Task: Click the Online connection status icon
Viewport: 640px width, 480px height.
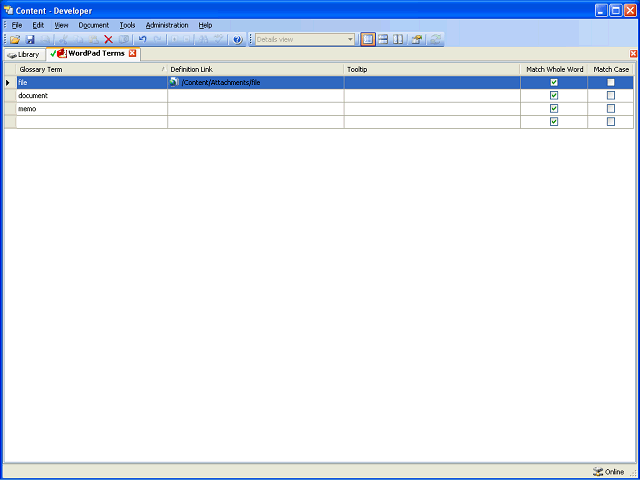Action: click(x=598, y=472)
